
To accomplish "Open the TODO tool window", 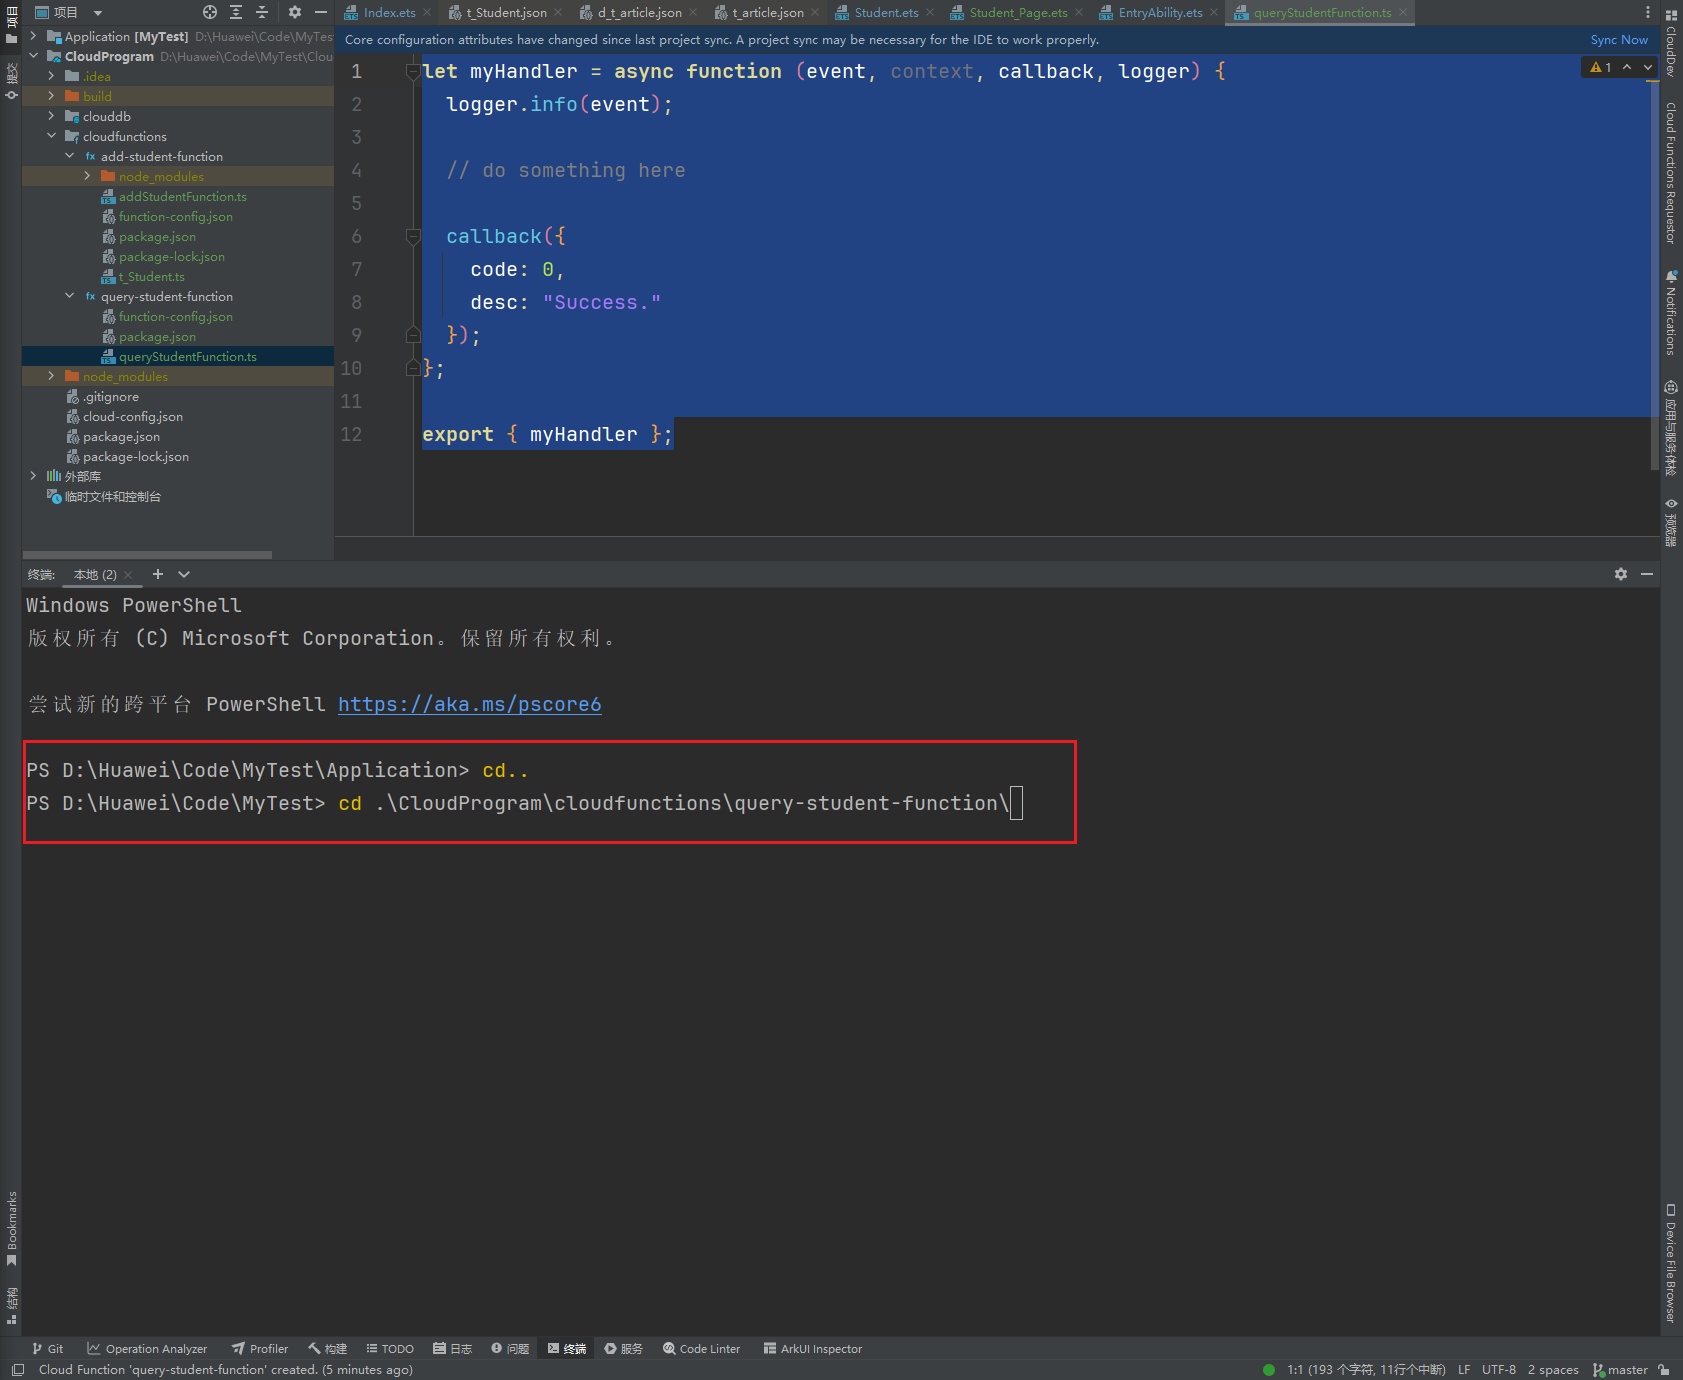I will point(390,1348).
